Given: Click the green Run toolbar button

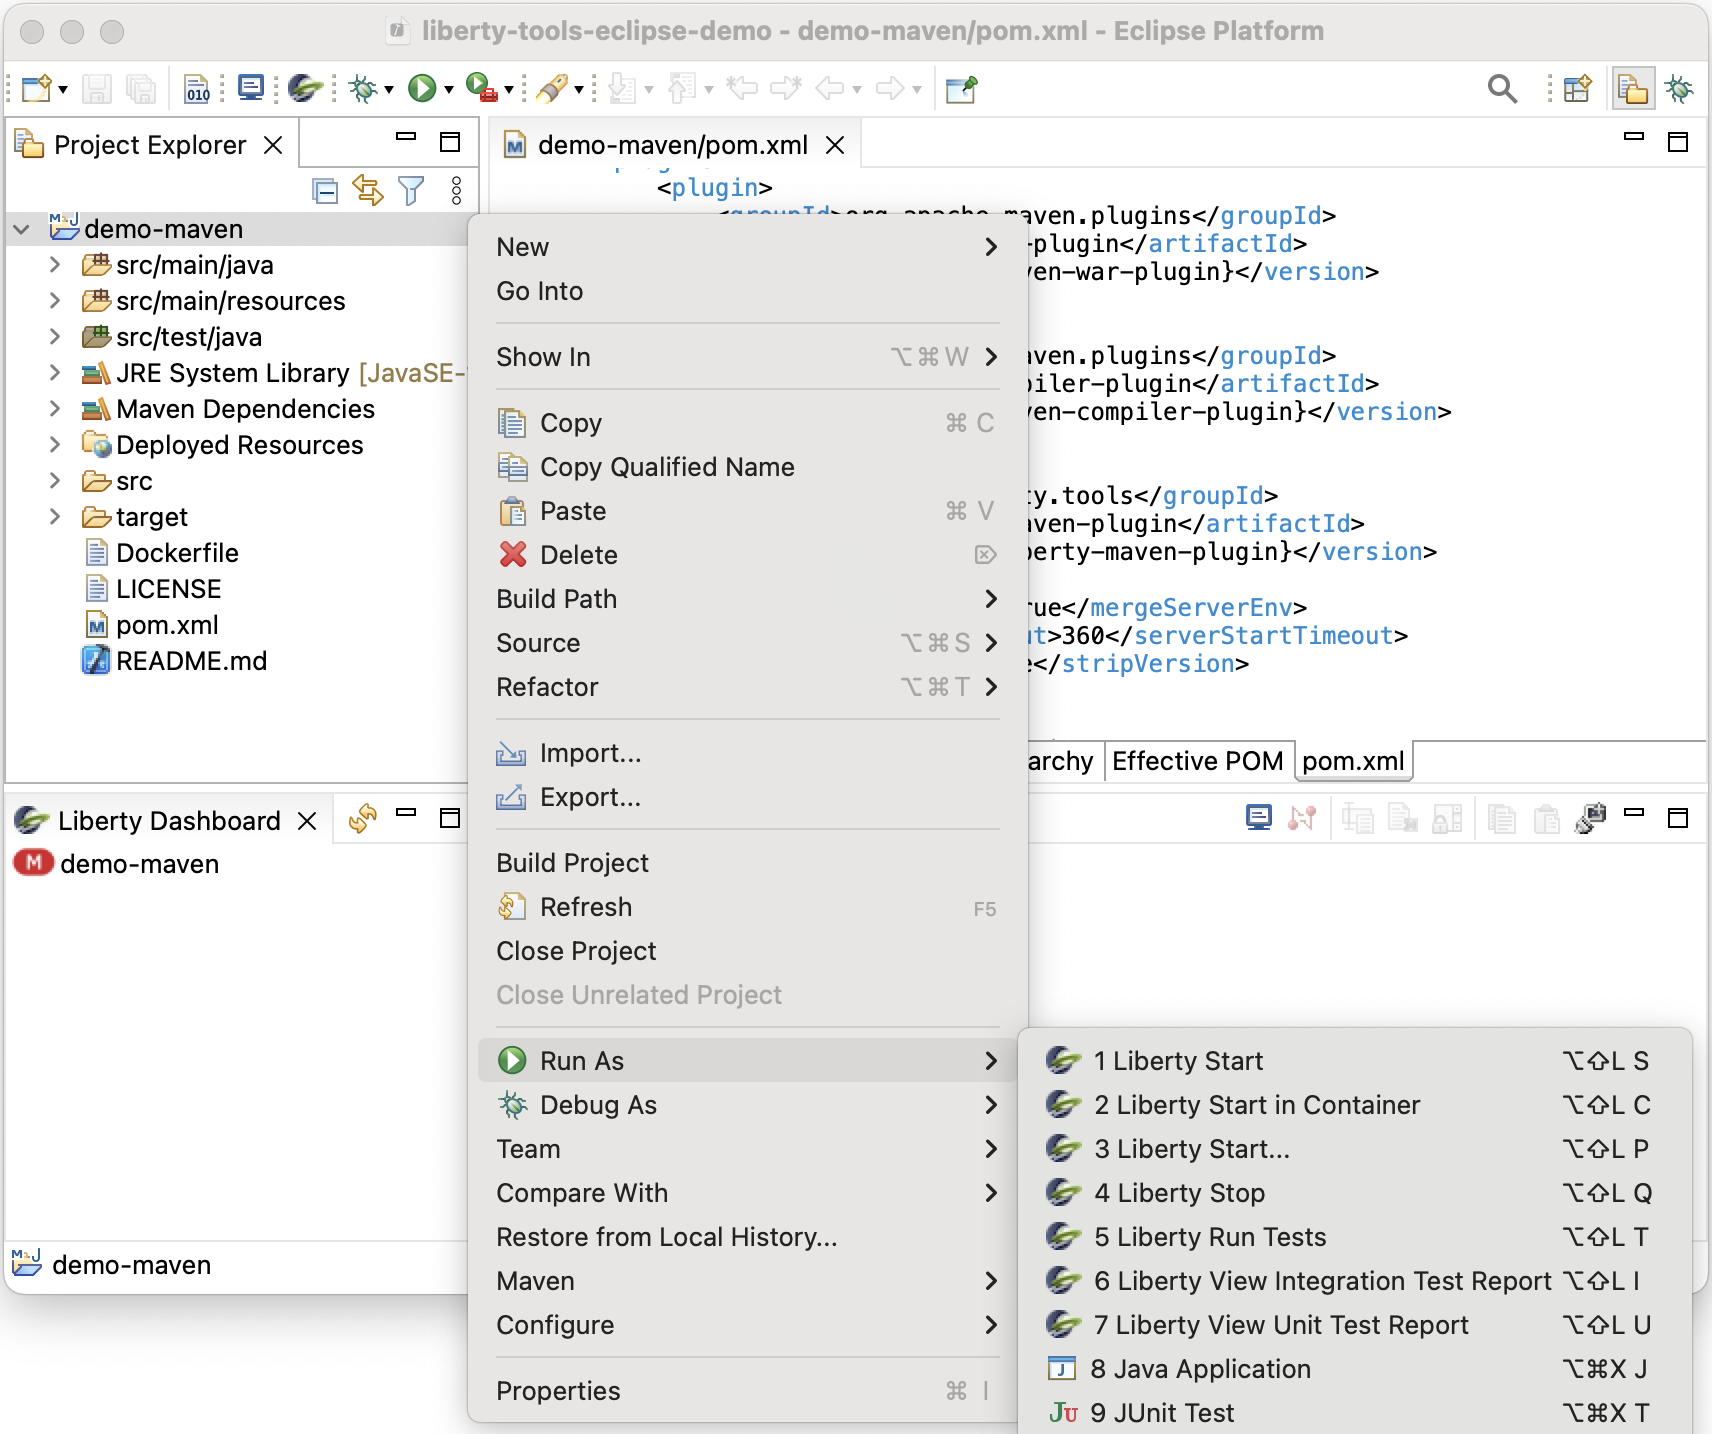Looking at the screenshot, I should point(422,89).
